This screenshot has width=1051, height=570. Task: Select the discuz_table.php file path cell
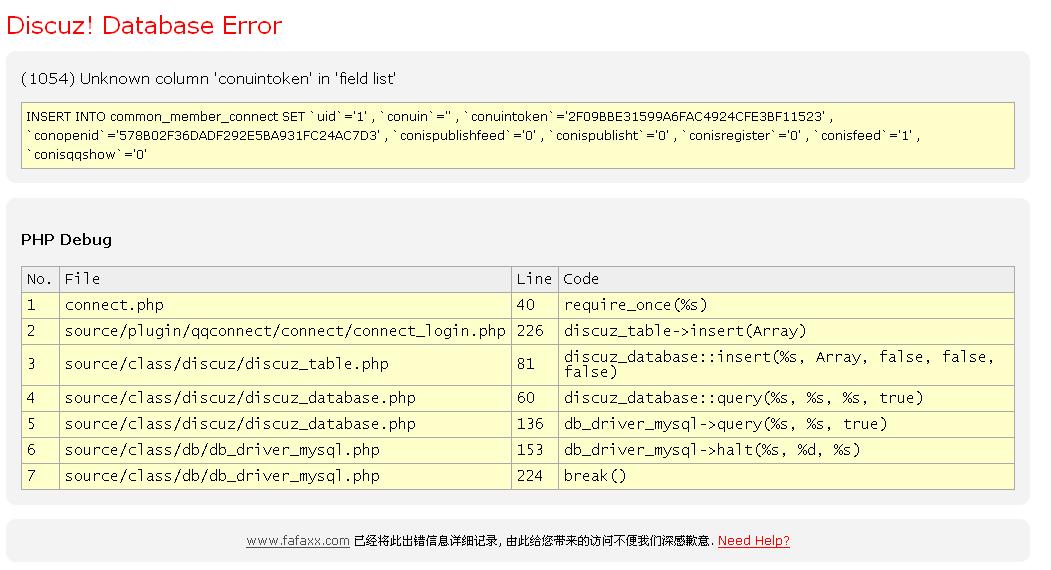pyautogui.click(x=226, y=364)
